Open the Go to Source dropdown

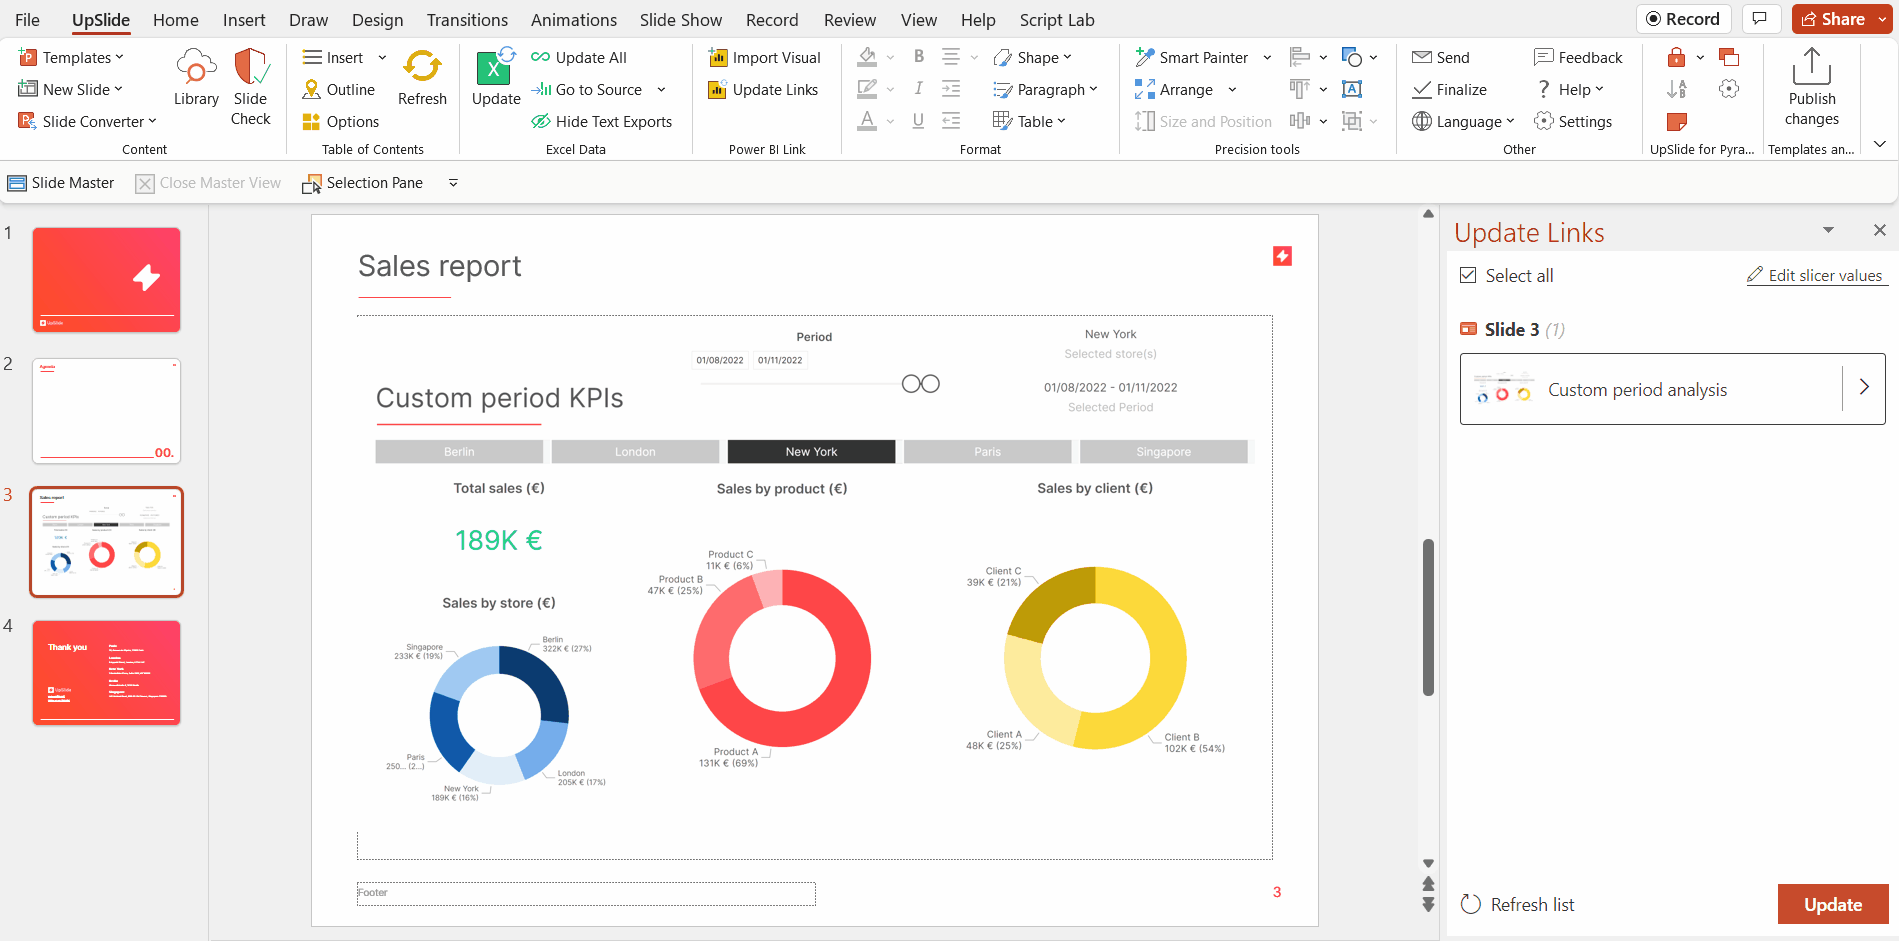click(662, 89)
